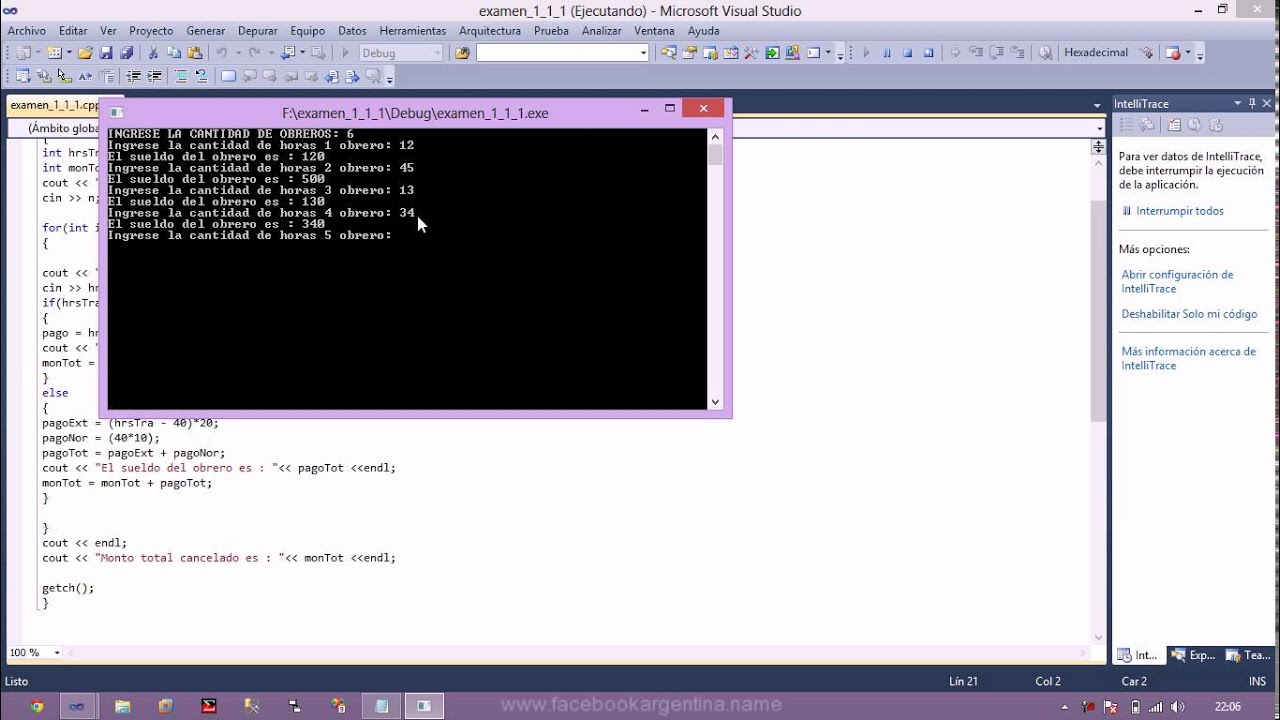The image size is (1280, 720).
Task: Uncomment selected lines icon
Action: coord(201,76)
